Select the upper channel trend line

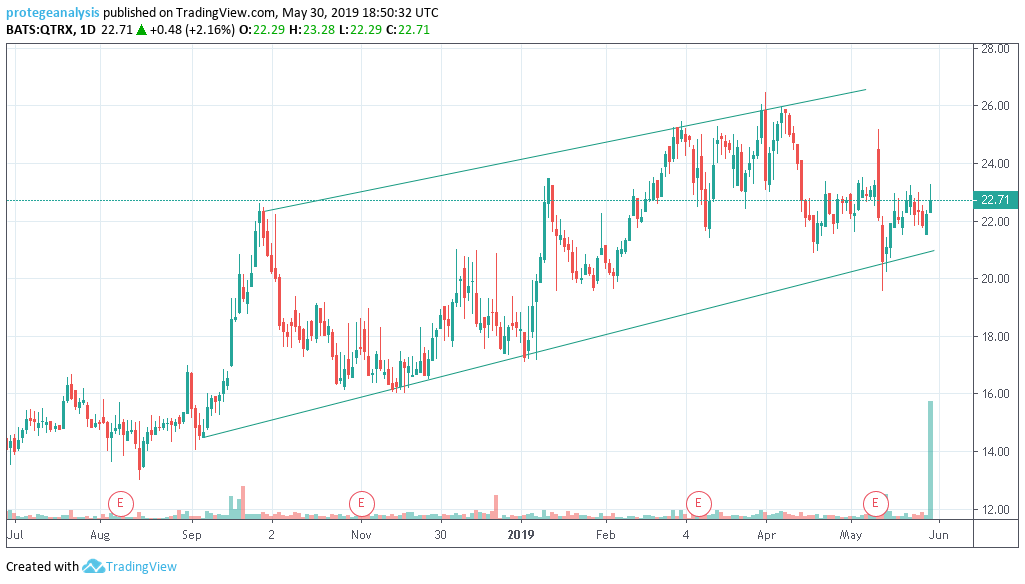coord(564,150)
